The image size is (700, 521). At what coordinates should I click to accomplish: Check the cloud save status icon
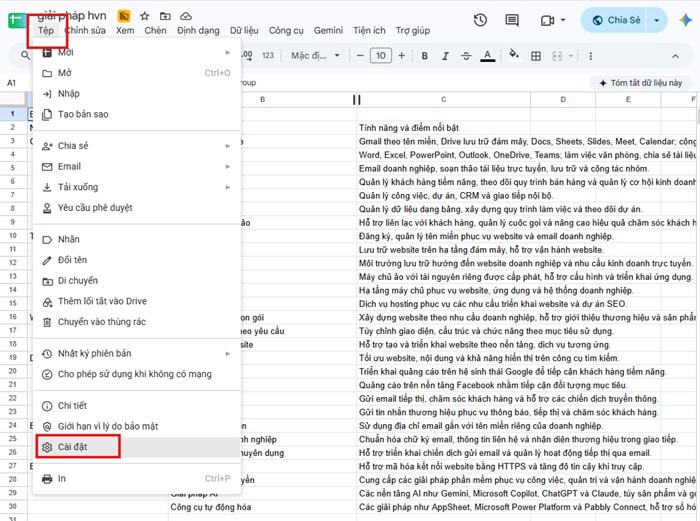(x=186, y=17)
